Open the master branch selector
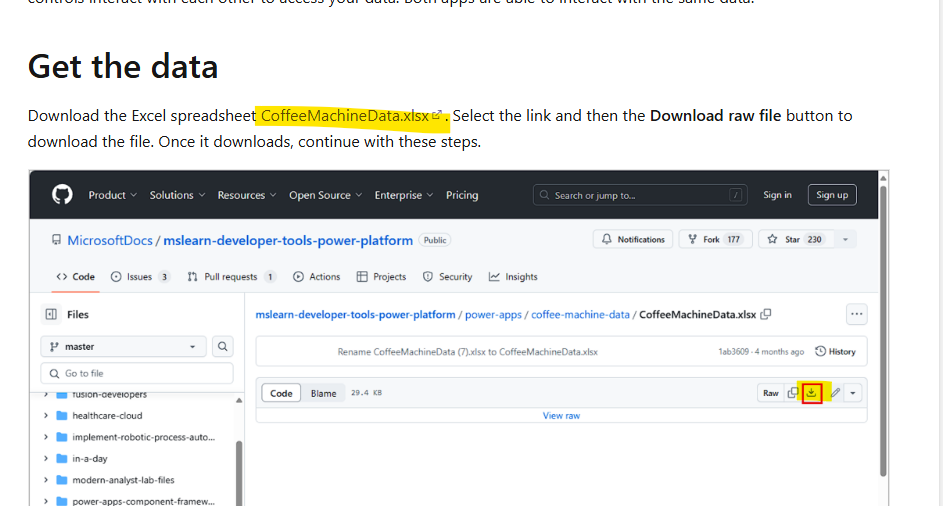Screen dimensions: 943x506 [x=123, y=347]
